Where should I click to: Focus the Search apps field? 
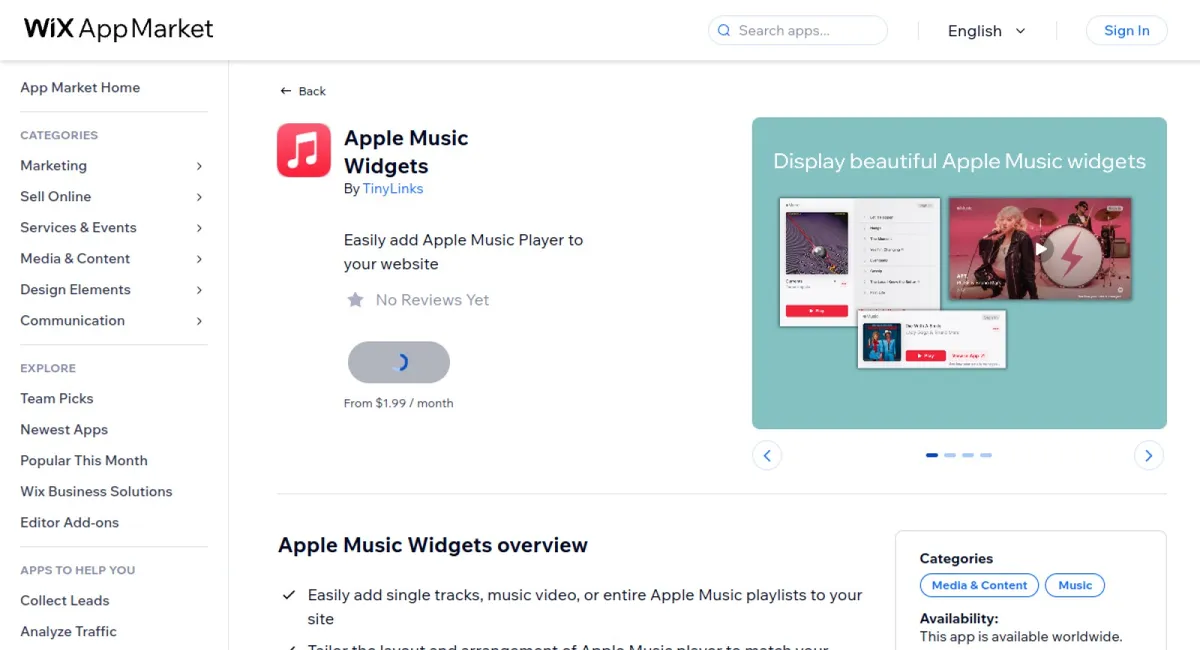coord(798,31)
